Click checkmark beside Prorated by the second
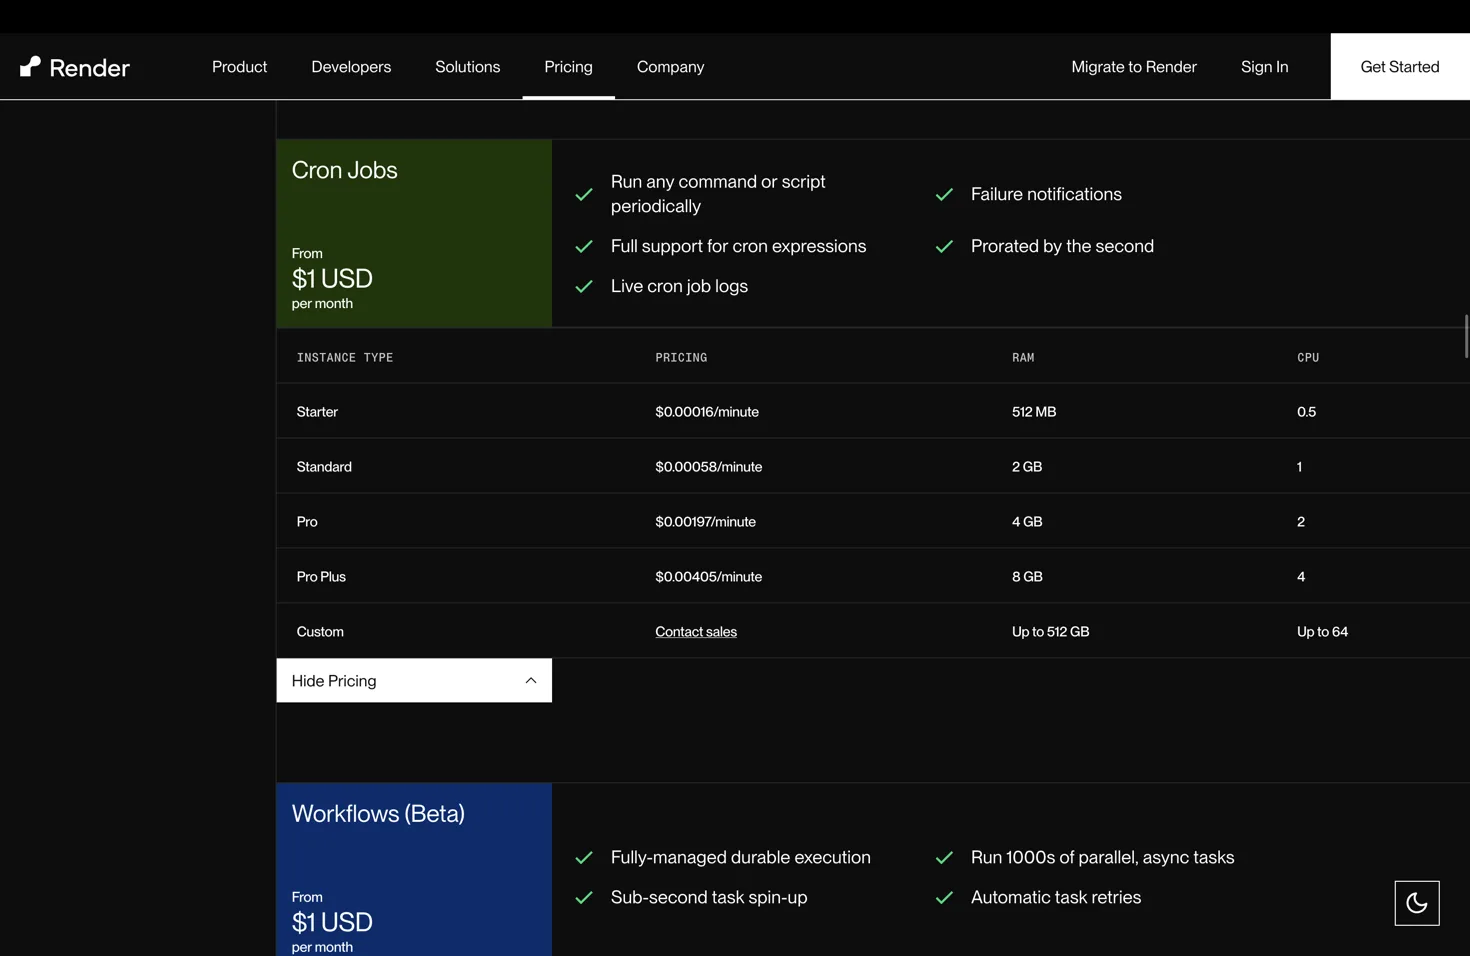The width and height of the screenshot is (1470, 956). [944, 246]
